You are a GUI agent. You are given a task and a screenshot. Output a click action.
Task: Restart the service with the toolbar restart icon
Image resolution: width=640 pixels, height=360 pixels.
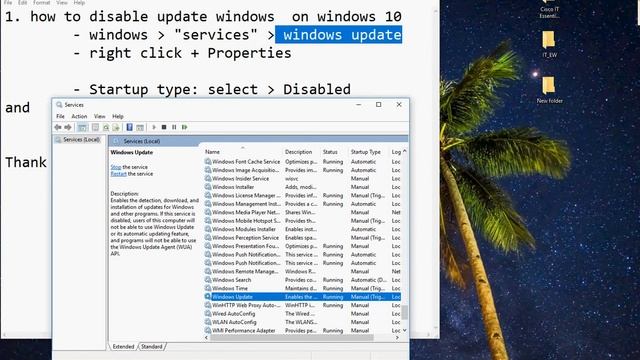(x=184, y=127)
